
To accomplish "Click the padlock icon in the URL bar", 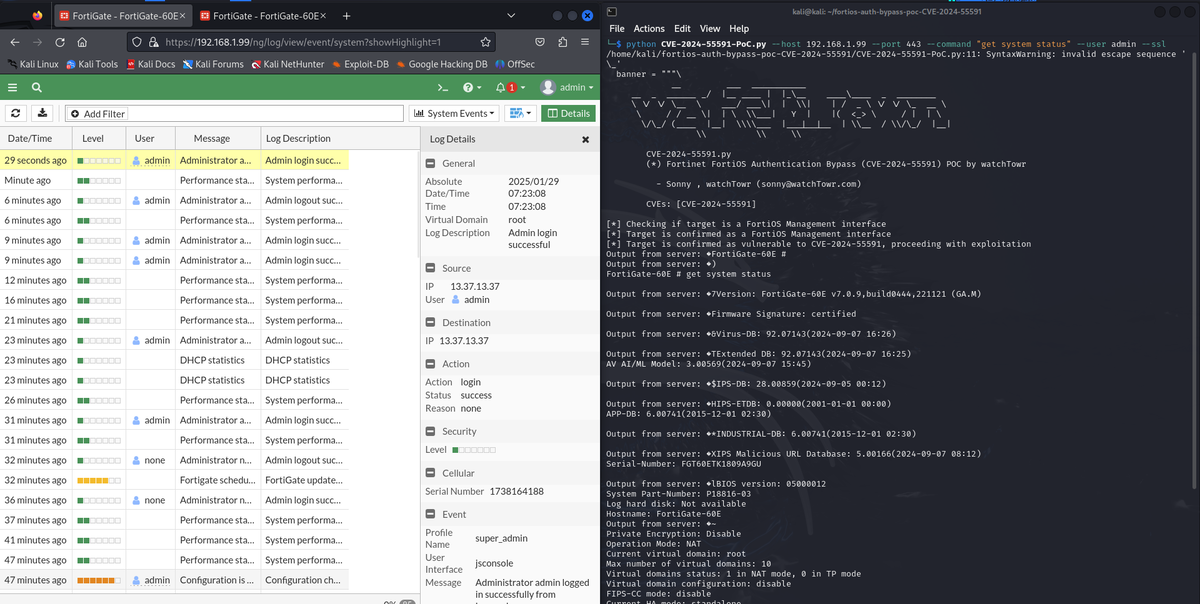I will [x=154, y=42].
